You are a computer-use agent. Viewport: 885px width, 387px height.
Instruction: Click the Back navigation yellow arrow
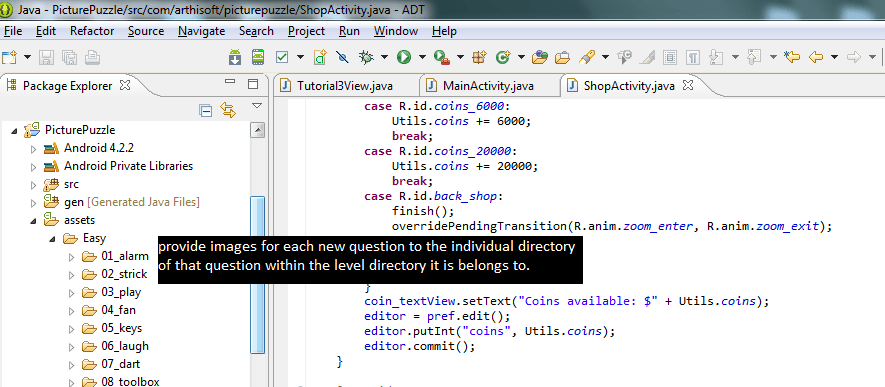tap(816, 57)
